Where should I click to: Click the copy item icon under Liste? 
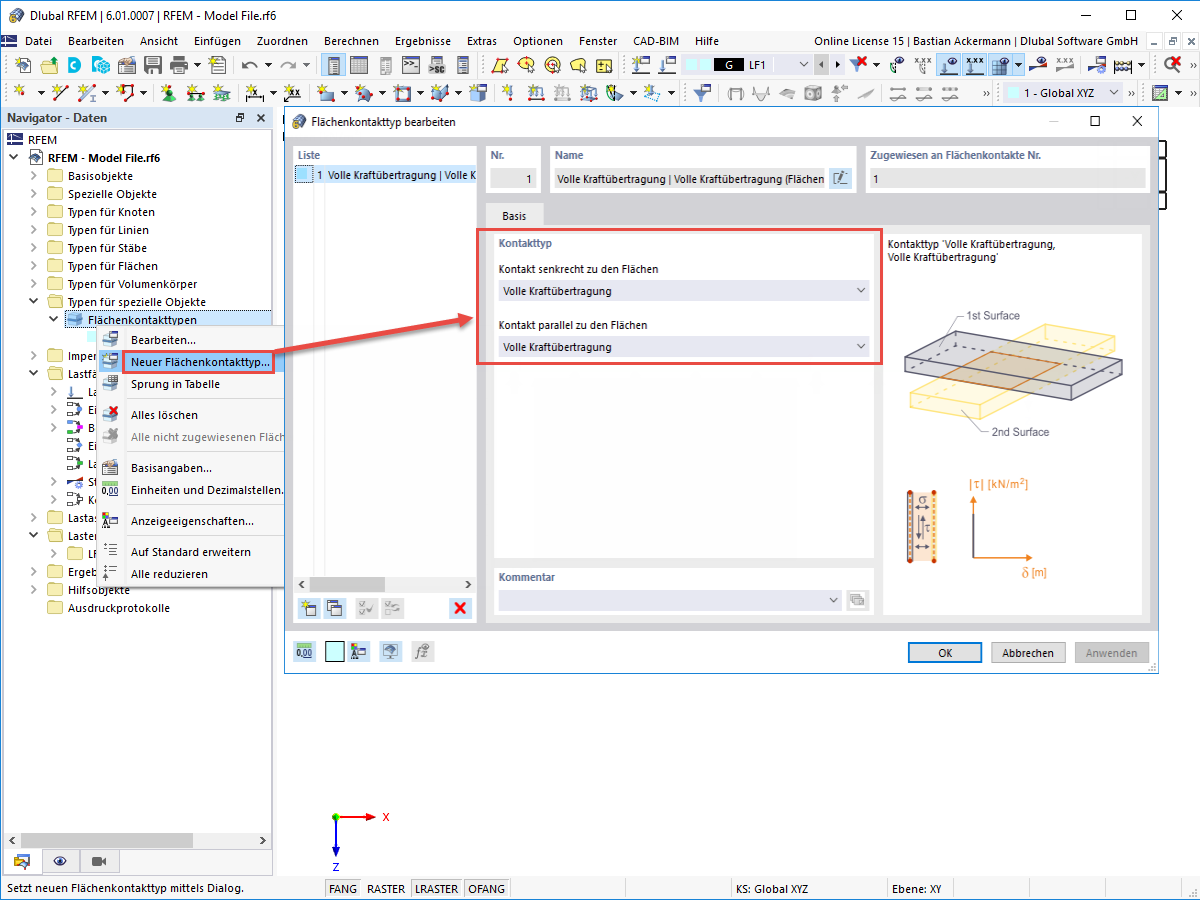tap(335, 607)
